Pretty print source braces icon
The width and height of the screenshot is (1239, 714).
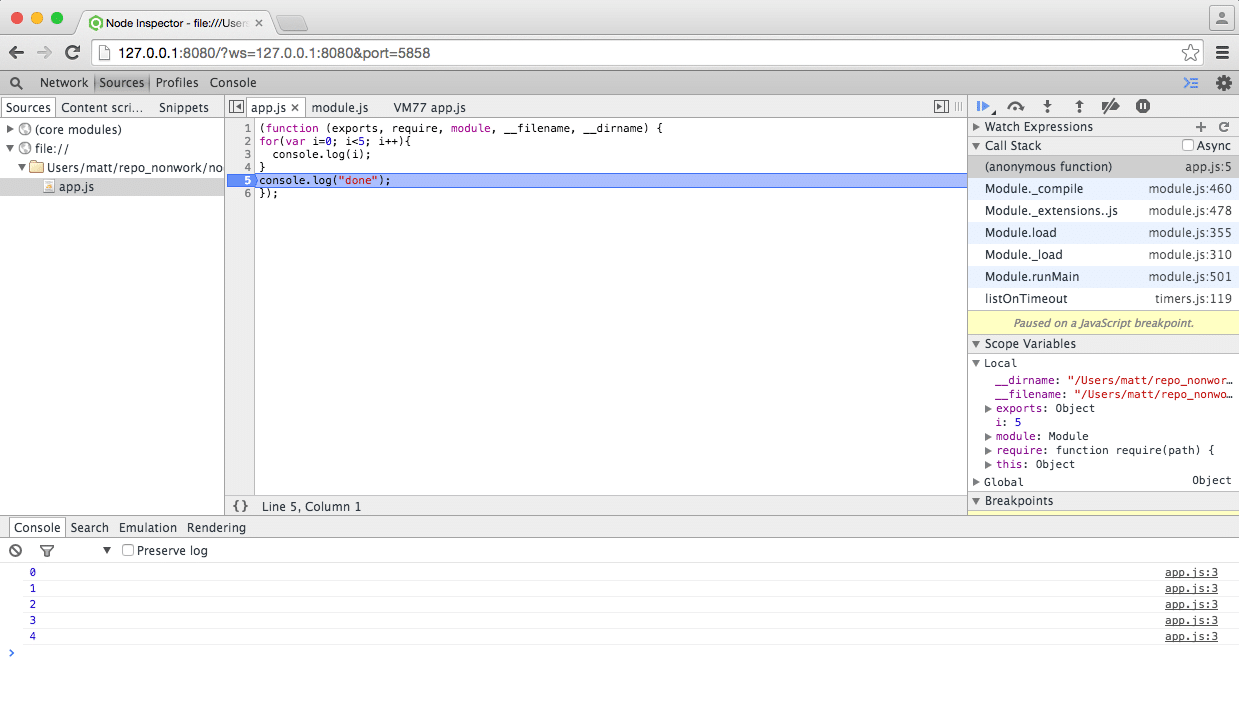pos(240,506)
